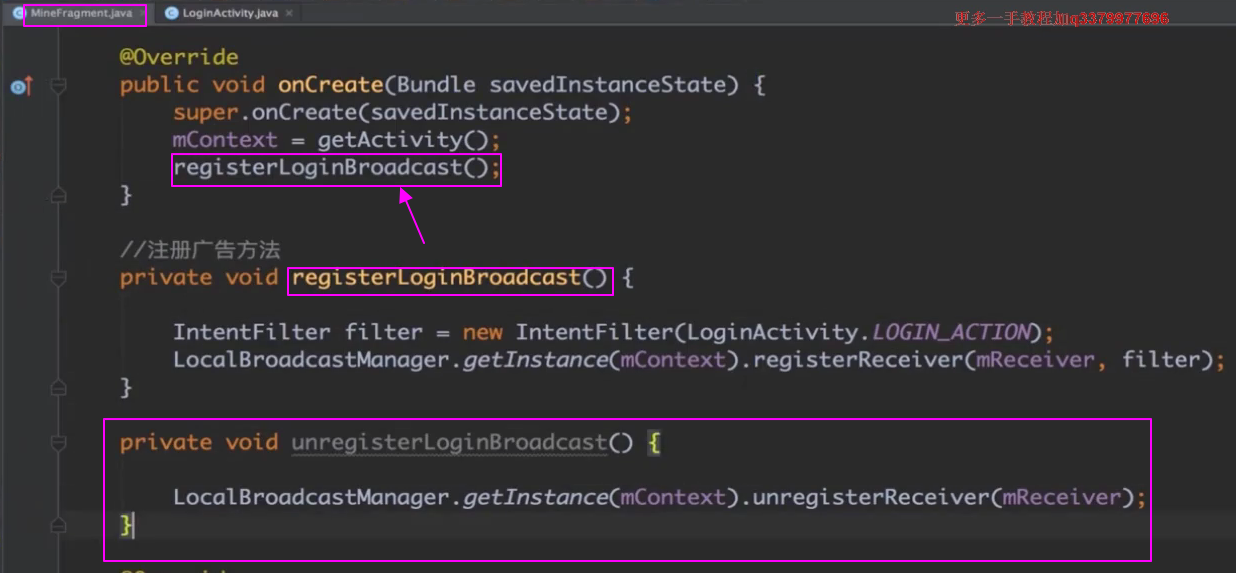The width and height of the screenshot is (1236, 573).
Task: Click the getActivity() call
Action: click(x=403, y=140)
